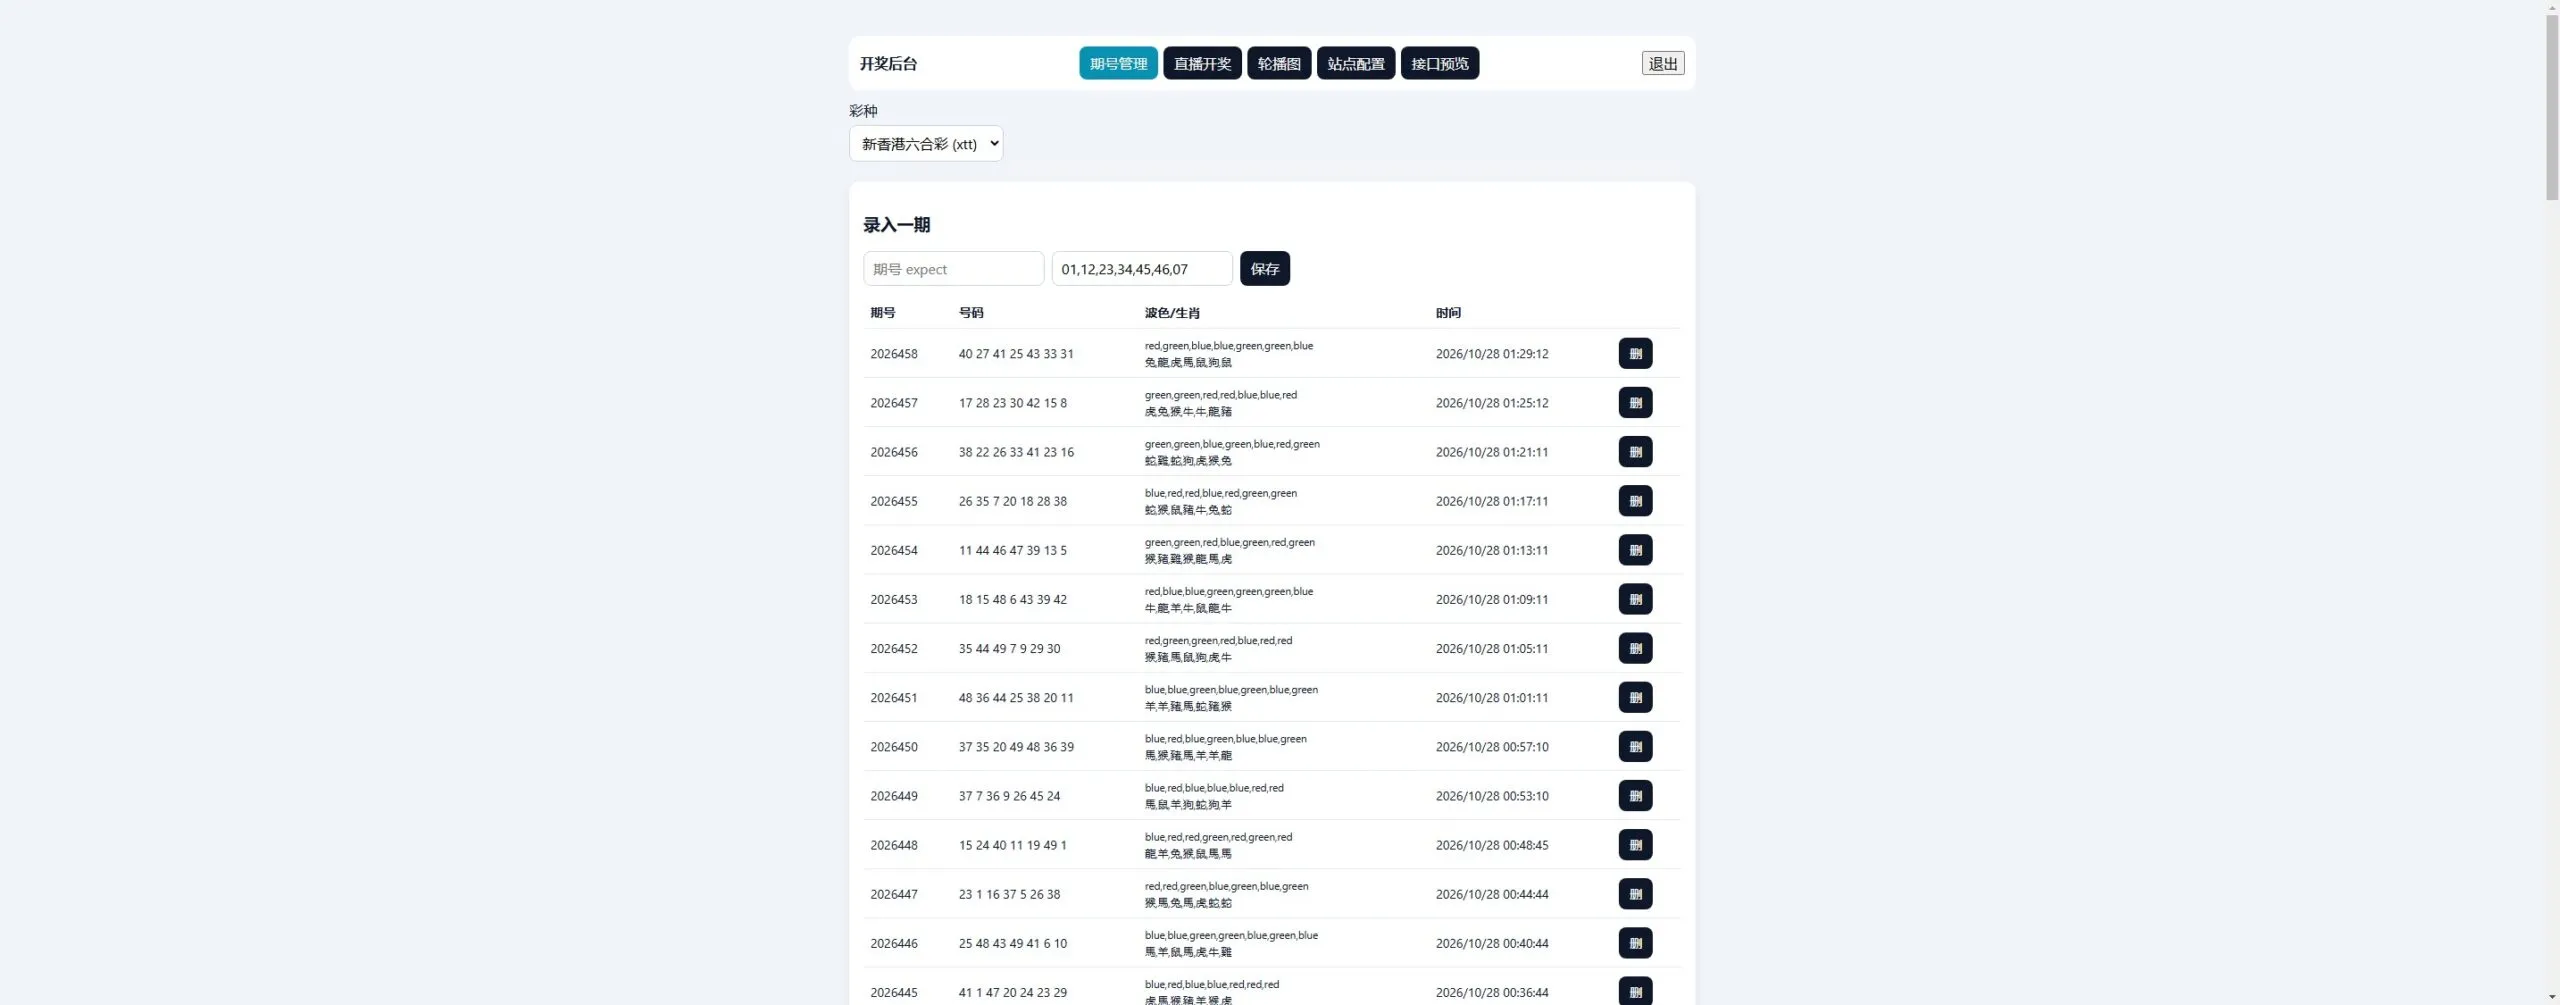Delete row for issue 2026447

[x=1635, y=893]
